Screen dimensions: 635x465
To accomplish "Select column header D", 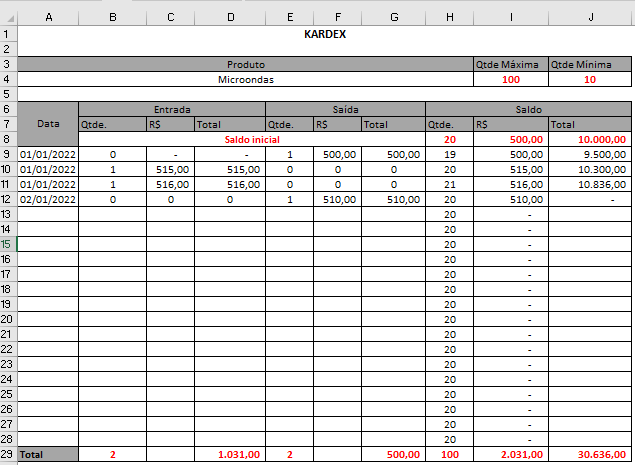I will pos(230,17).
